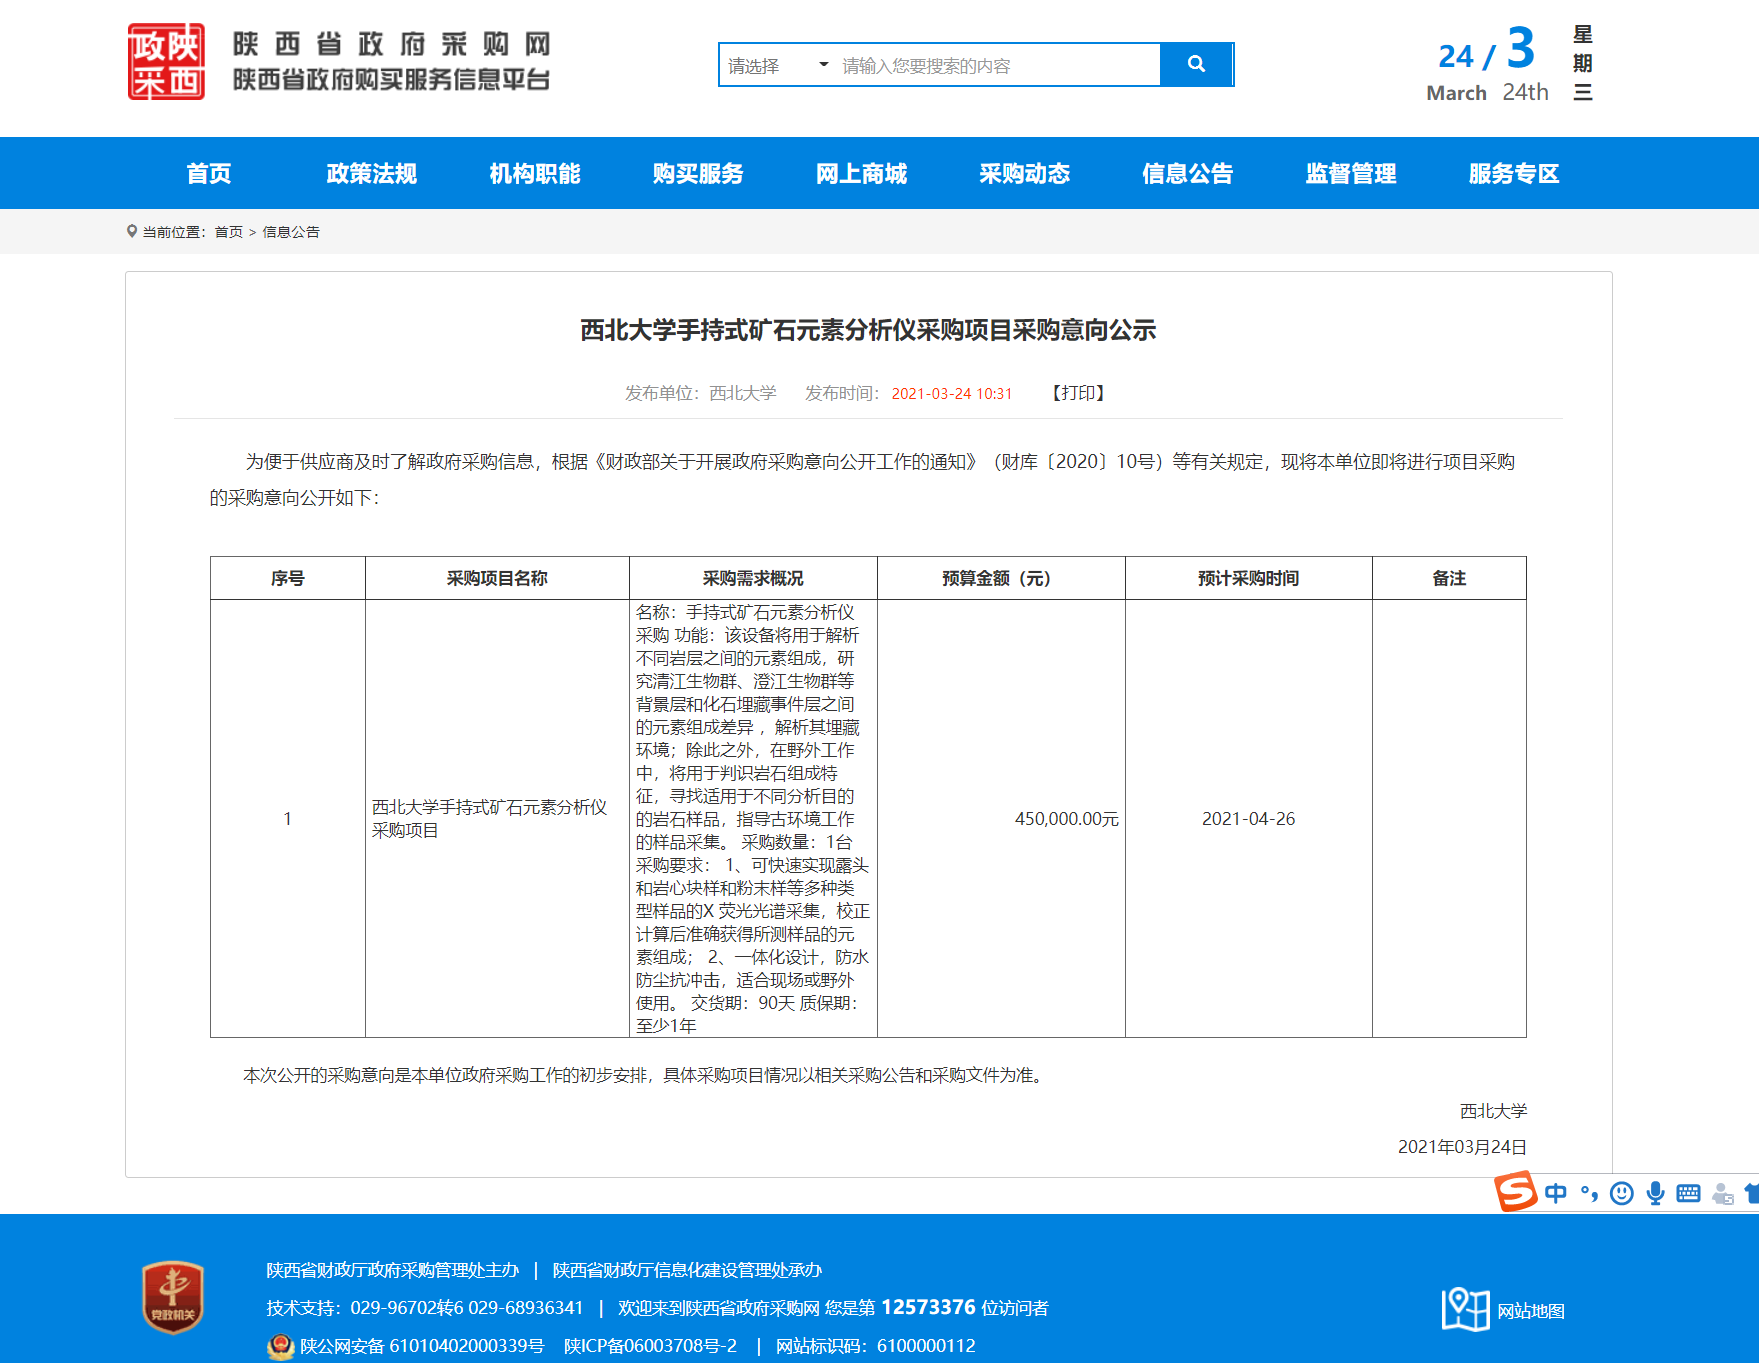This screenshot has height=1363, width=1759.
Task: Open the 政策法规 menu
Action: [371, 174]
